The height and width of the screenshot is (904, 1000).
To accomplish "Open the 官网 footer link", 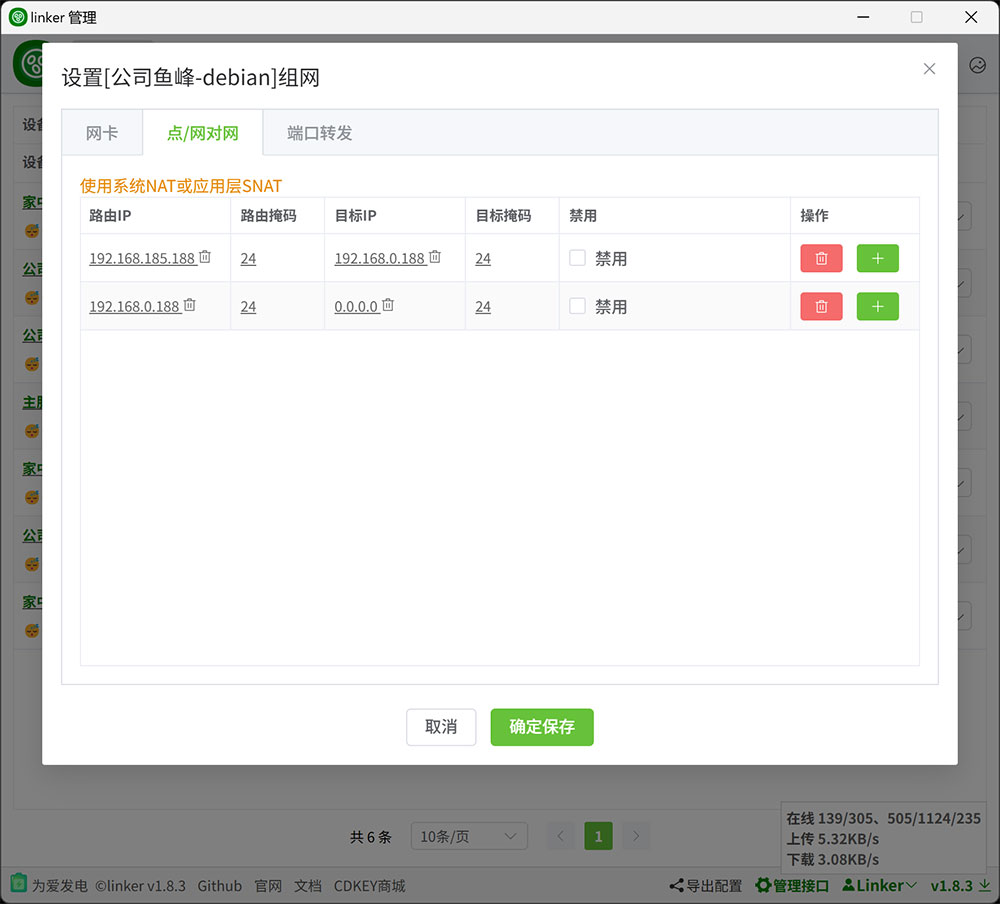I will coord(268,886).
